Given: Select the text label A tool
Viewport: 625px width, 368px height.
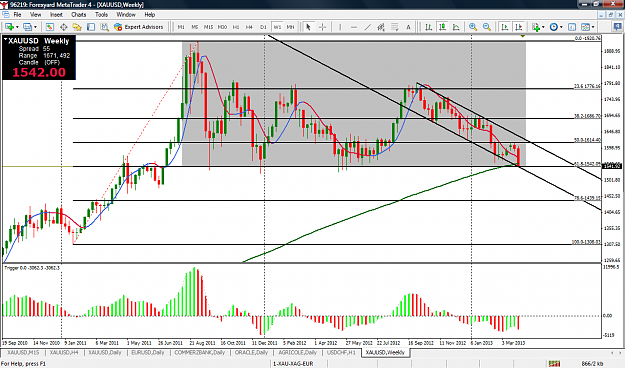Looking at the screenshot, I should [408, 27].
